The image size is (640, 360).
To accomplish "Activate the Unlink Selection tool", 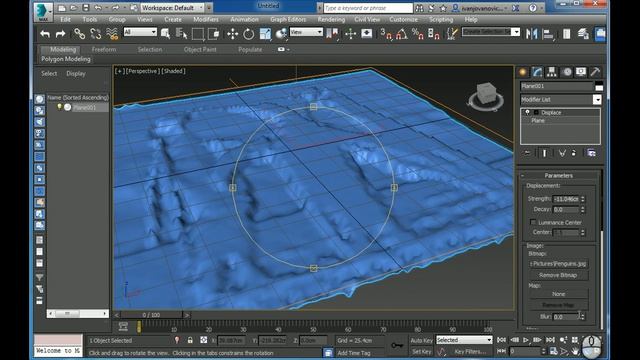I will point(96,34).
